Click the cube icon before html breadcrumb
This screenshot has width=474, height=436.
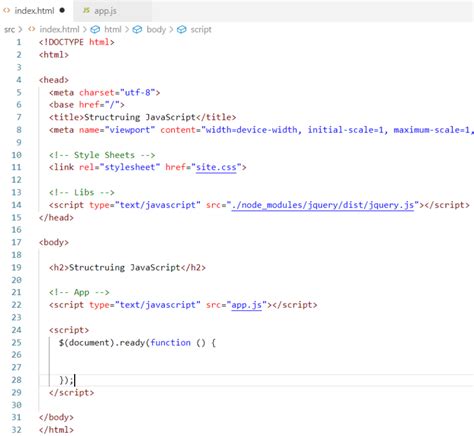pyautogui.click(x=95, y=29)
